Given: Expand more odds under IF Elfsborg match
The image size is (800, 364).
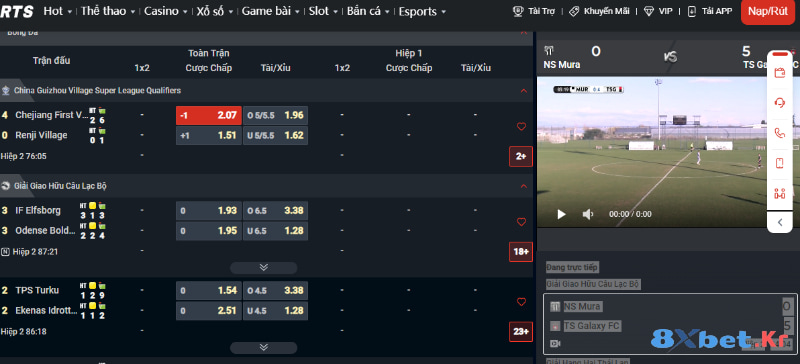Looking at the screenshot, I should click(x=263, y=268).
